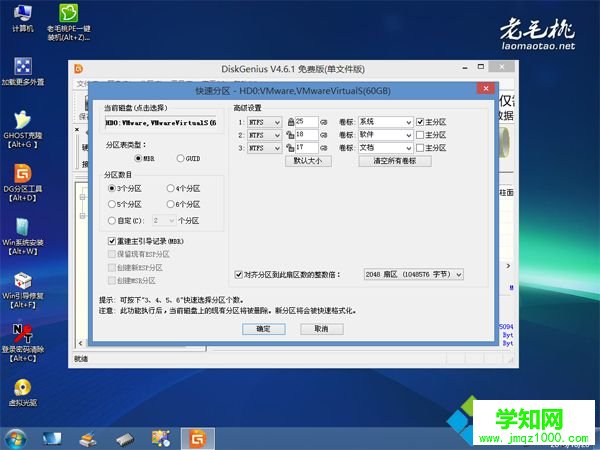Open 卷标 dropdown showing 系统
Image resolution: width=600 pixels, height=450 pixels.
click(x=386, y=122)
